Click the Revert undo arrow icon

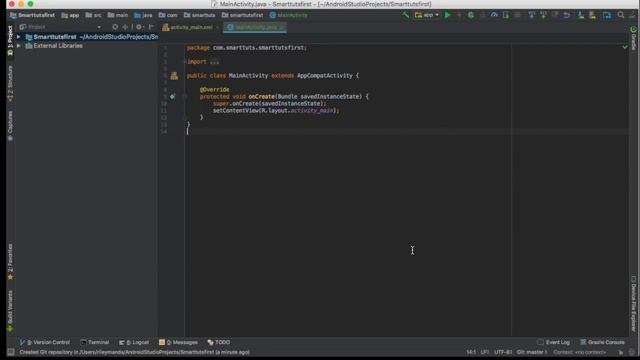click(x=567, y=15)
